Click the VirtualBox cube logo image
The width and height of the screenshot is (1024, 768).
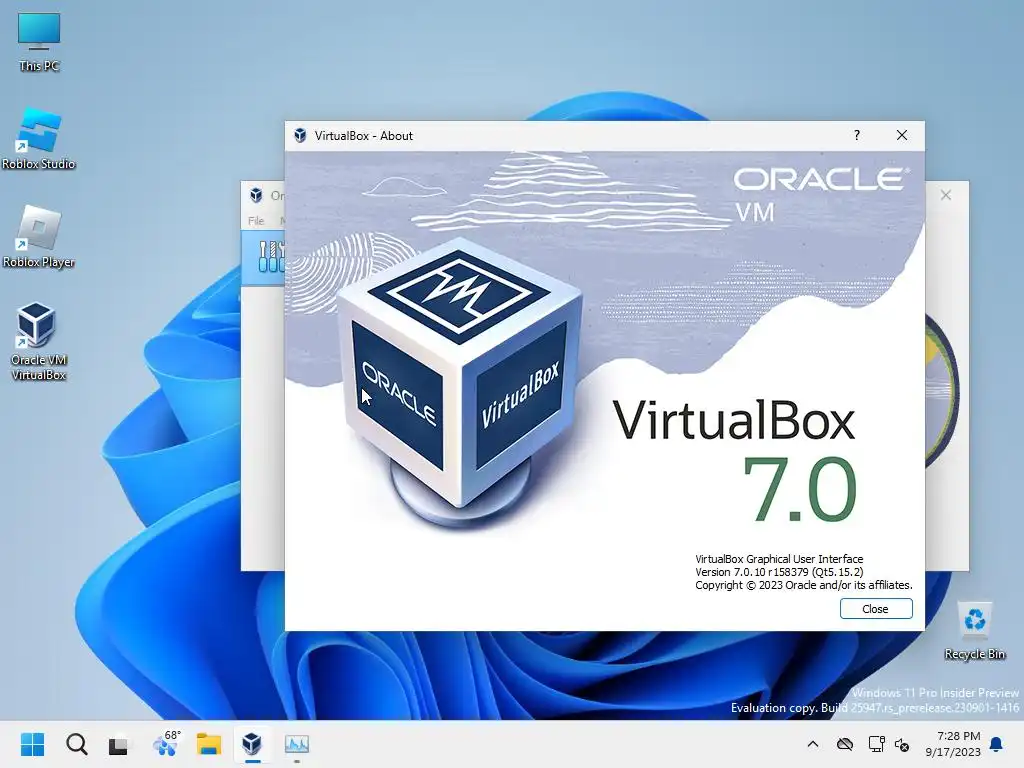[459, 384]
